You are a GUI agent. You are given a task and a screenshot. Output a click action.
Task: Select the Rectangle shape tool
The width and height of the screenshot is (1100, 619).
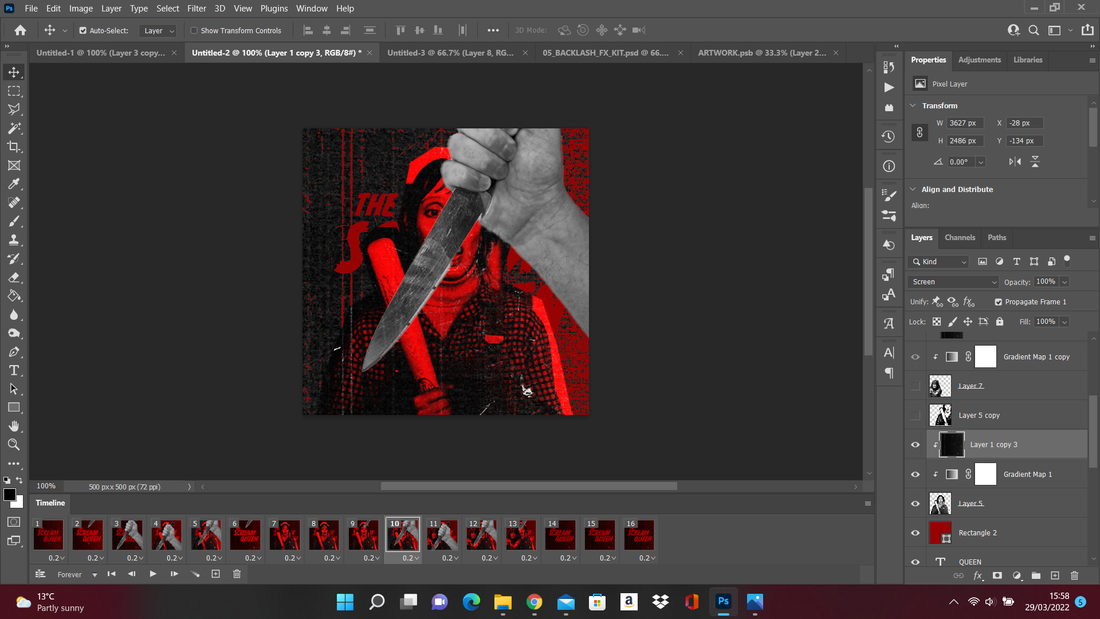click(x=14, y=408)
